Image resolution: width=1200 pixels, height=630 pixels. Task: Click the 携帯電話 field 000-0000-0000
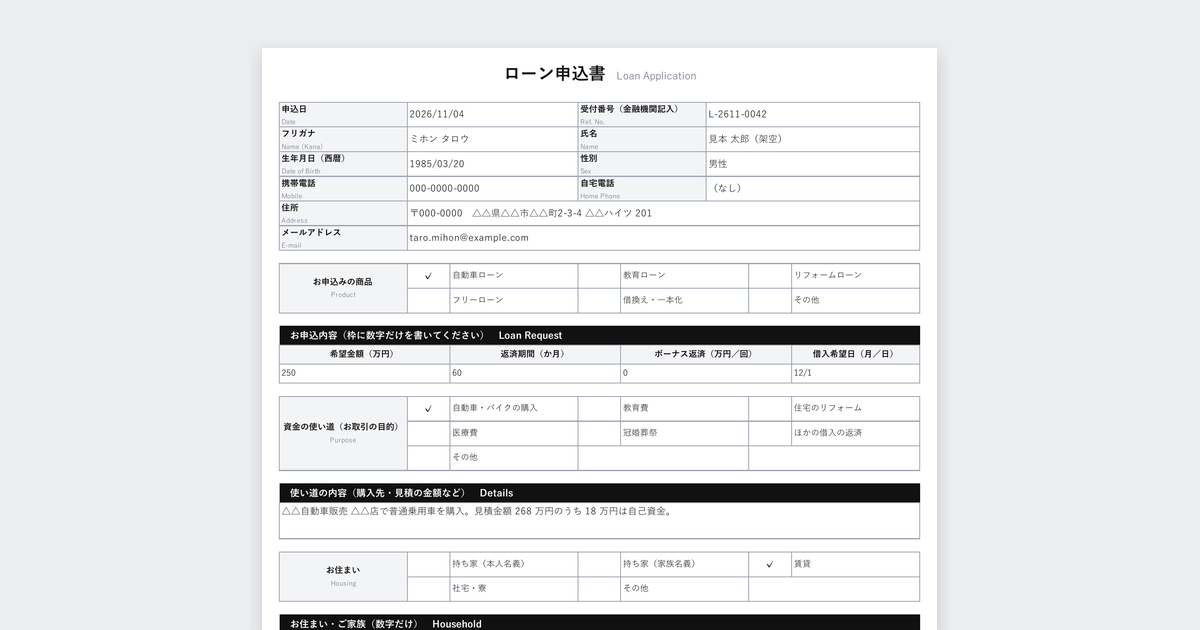tap(492, 189)
